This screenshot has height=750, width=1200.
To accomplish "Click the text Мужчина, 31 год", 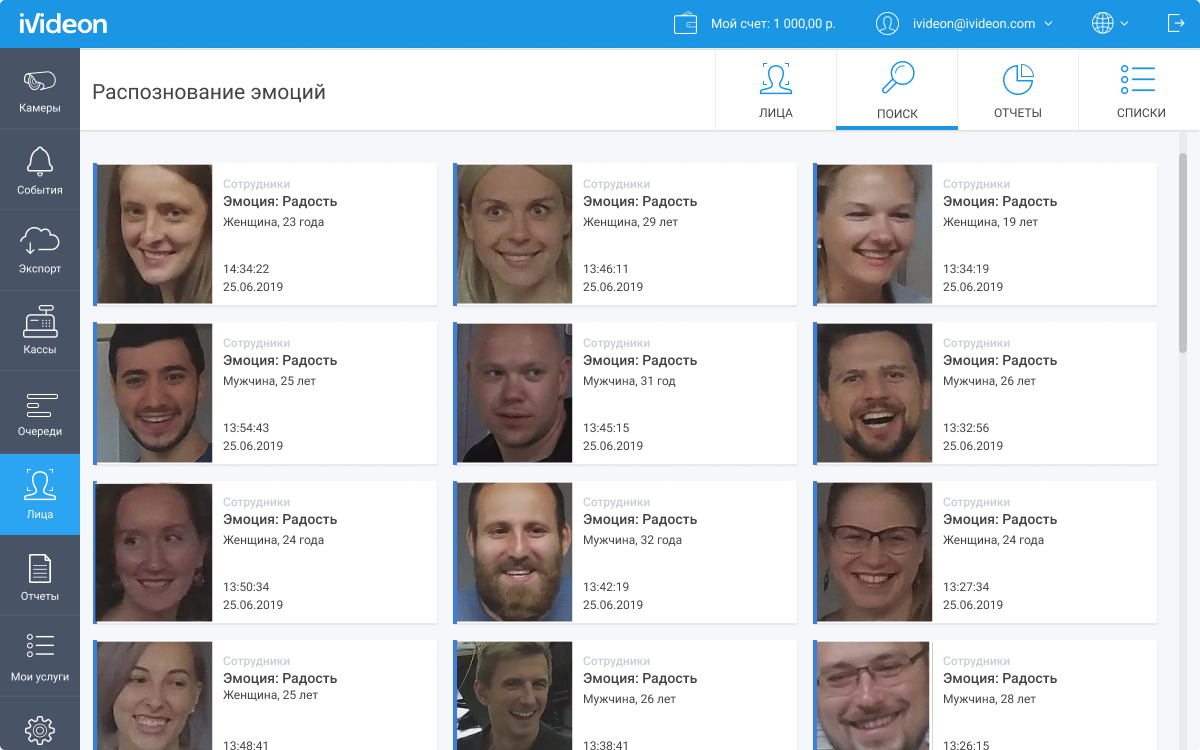I will (629, 381).
